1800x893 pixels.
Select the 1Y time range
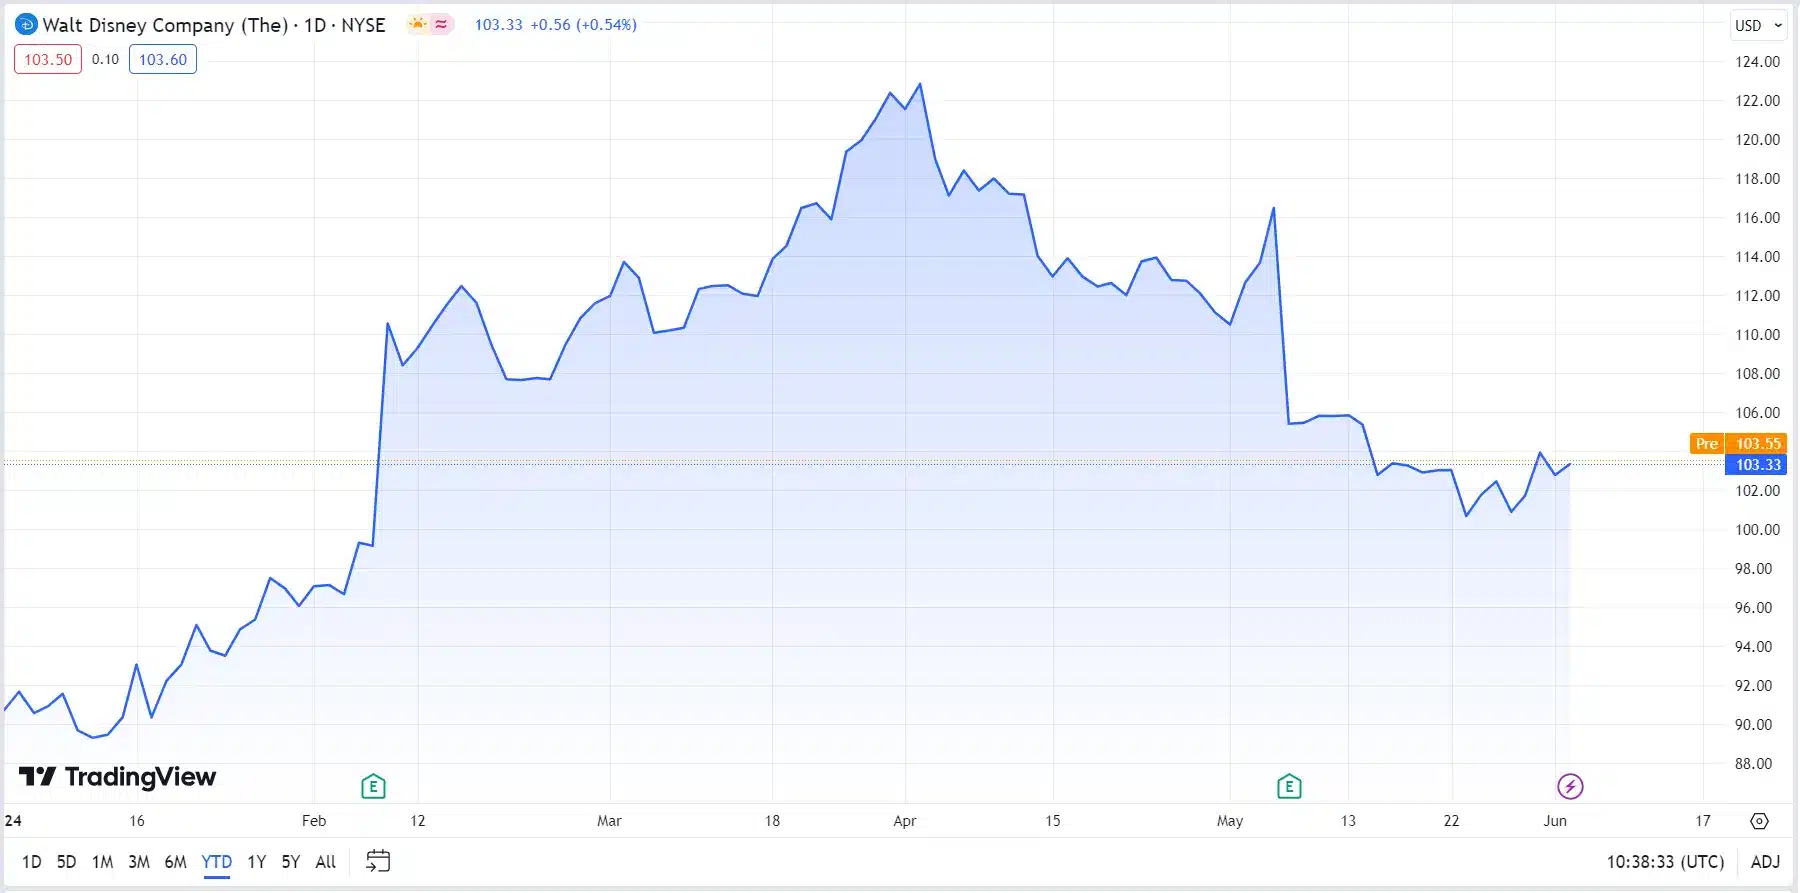coord(257,862)
